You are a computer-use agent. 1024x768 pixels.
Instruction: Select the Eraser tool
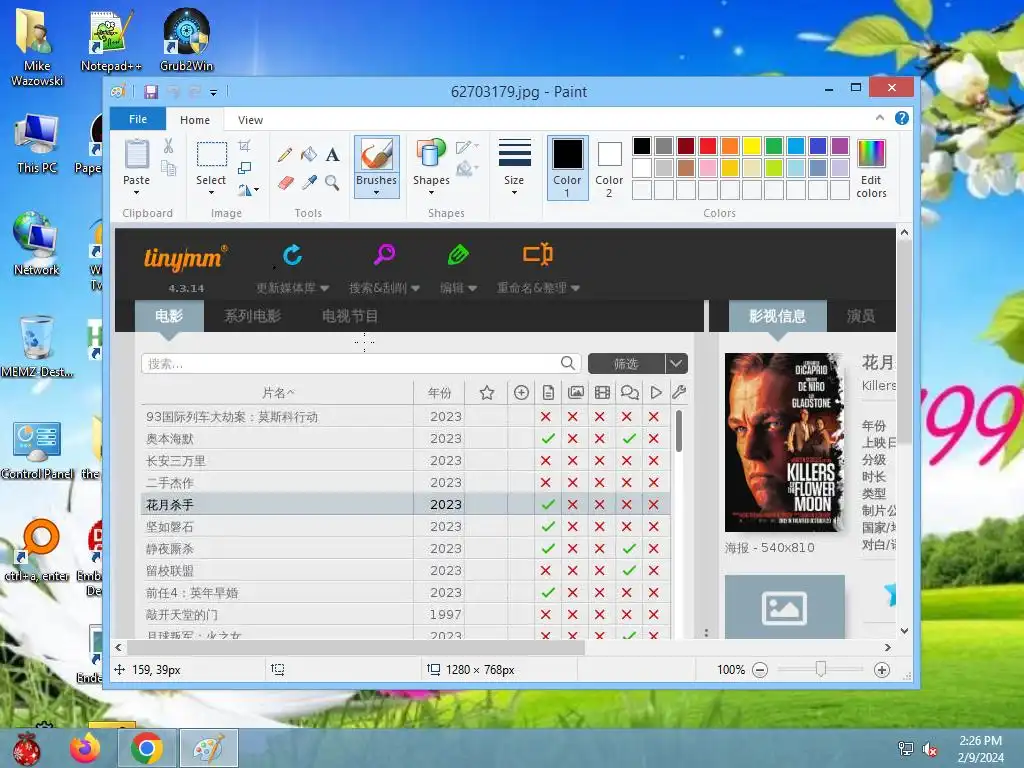click(x=285, y=183)
